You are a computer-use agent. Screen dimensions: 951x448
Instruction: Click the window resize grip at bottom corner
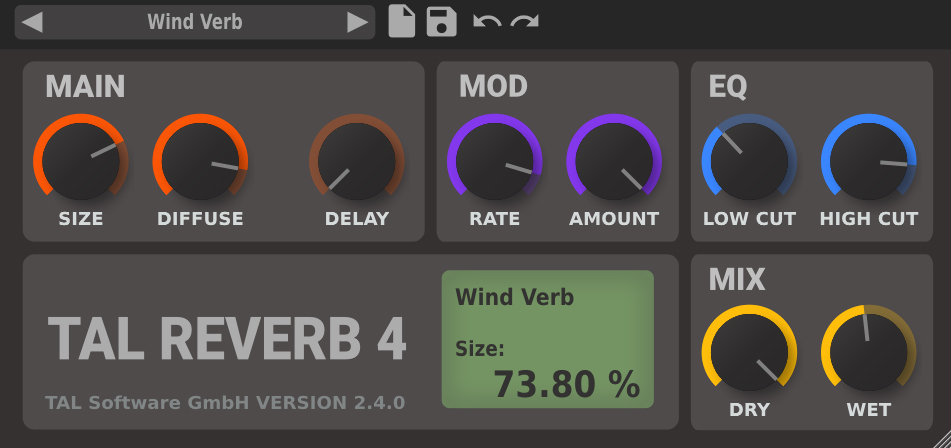click(x=941, y=439)
